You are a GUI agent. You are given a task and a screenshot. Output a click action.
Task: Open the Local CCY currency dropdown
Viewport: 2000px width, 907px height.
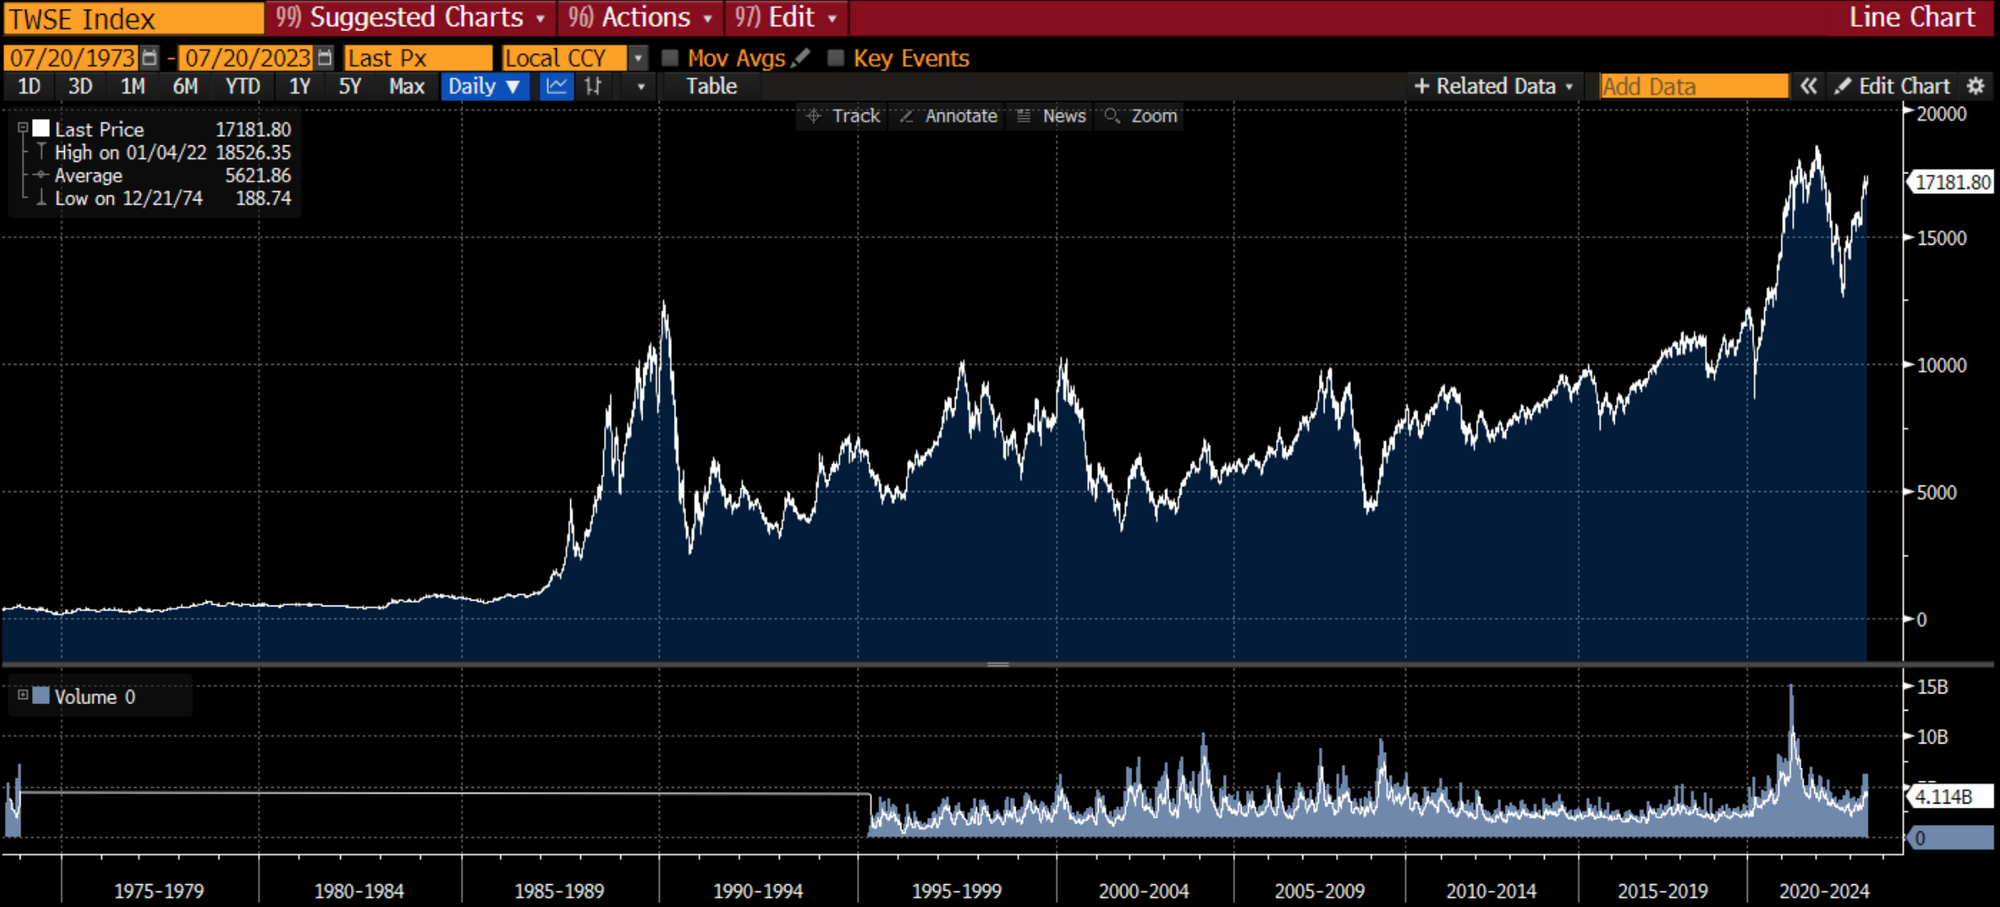coord(638,58)
